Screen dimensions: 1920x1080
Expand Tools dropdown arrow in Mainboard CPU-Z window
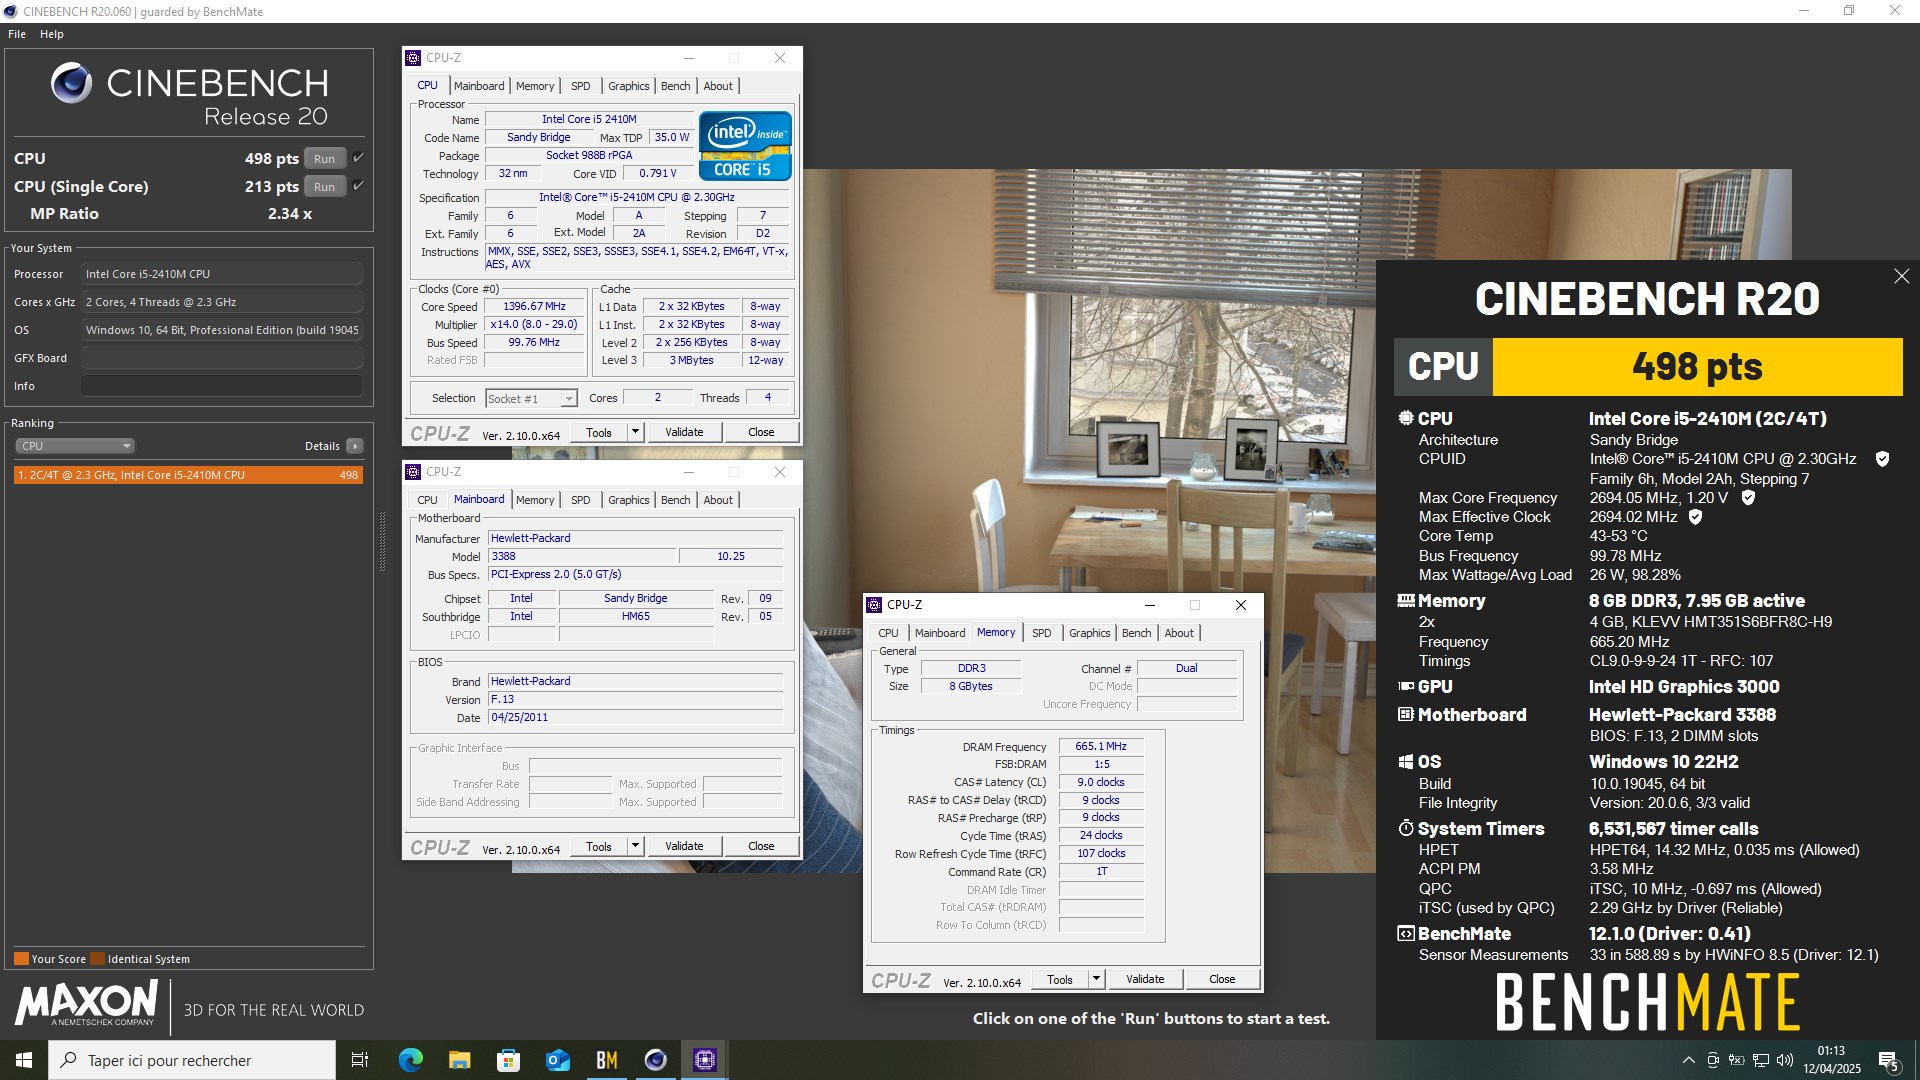point(635,847)
